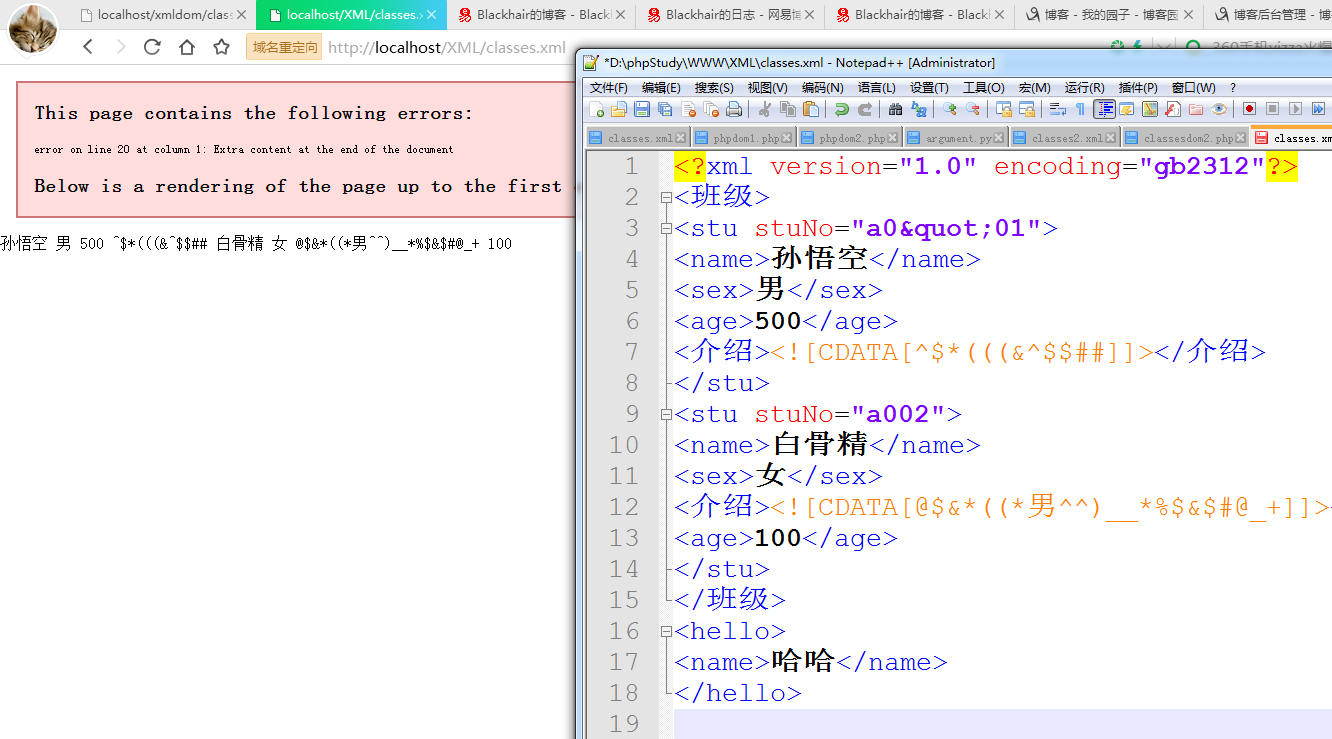Open the Find dialog via binoculars icon

coord(896,110)
